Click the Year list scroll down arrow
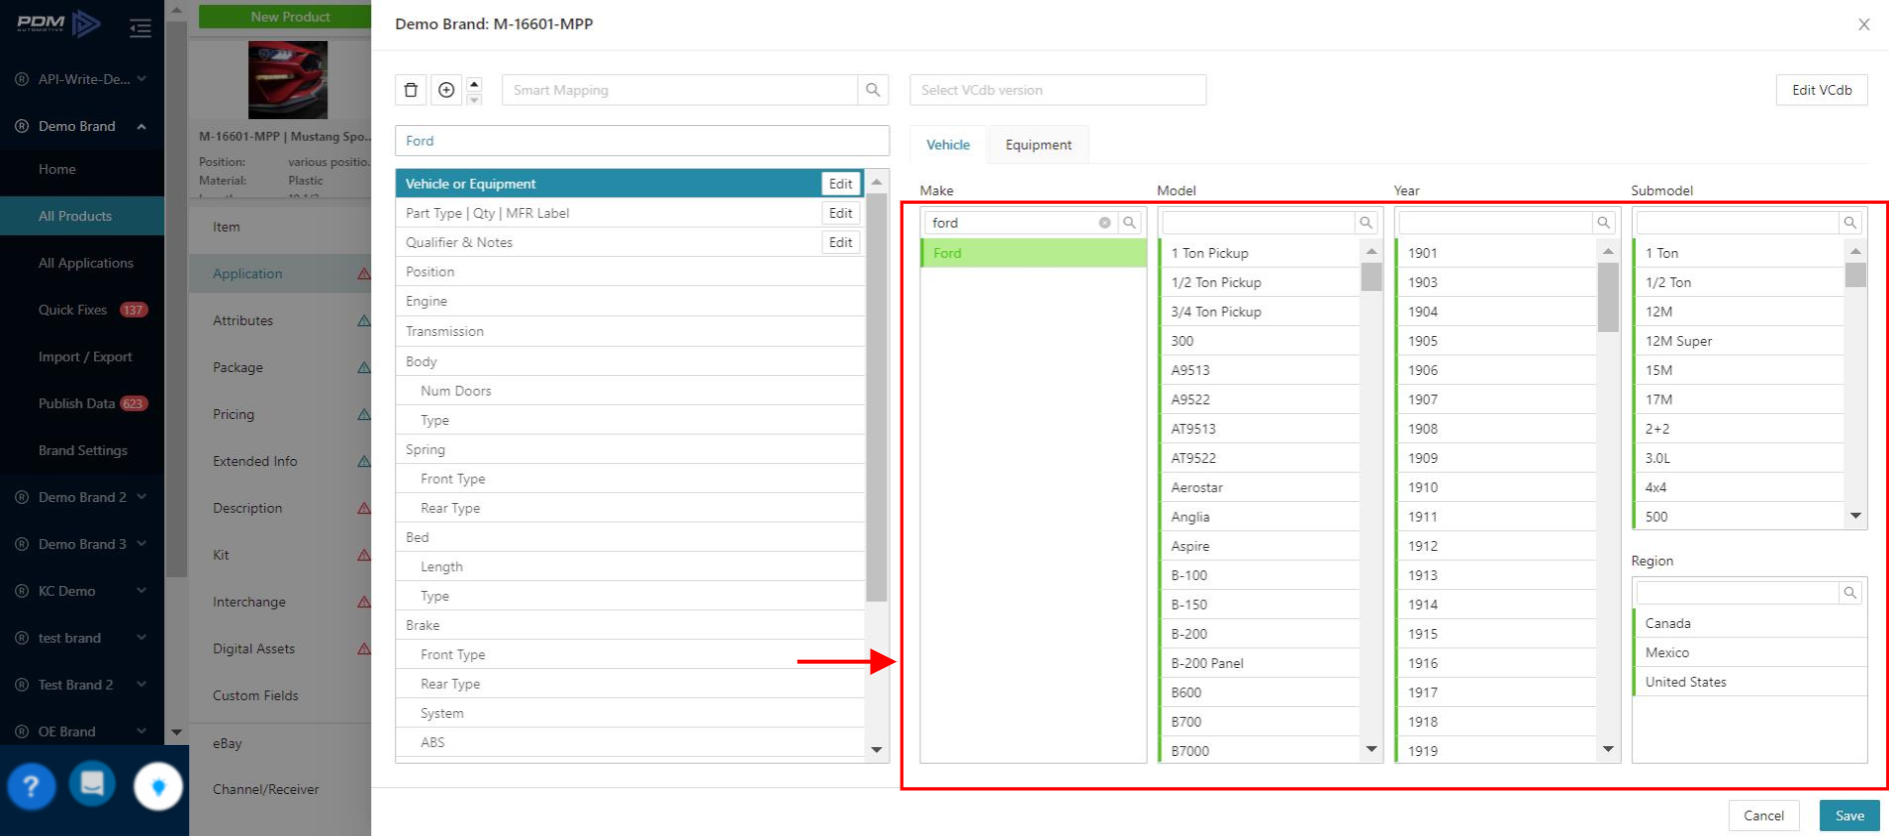1889x836 pixels. 1608,749
